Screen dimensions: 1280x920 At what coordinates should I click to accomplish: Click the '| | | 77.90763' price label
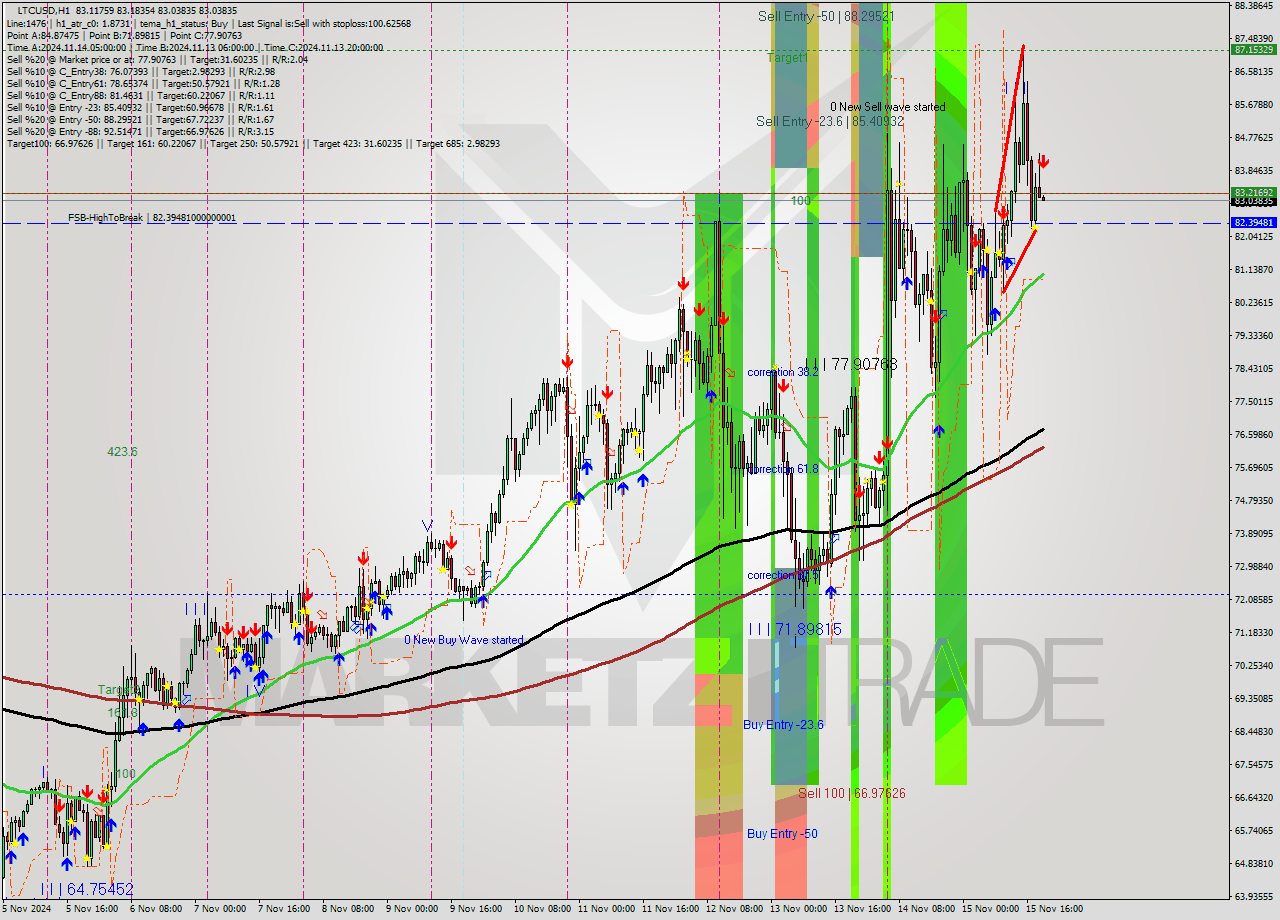point(851,365)
